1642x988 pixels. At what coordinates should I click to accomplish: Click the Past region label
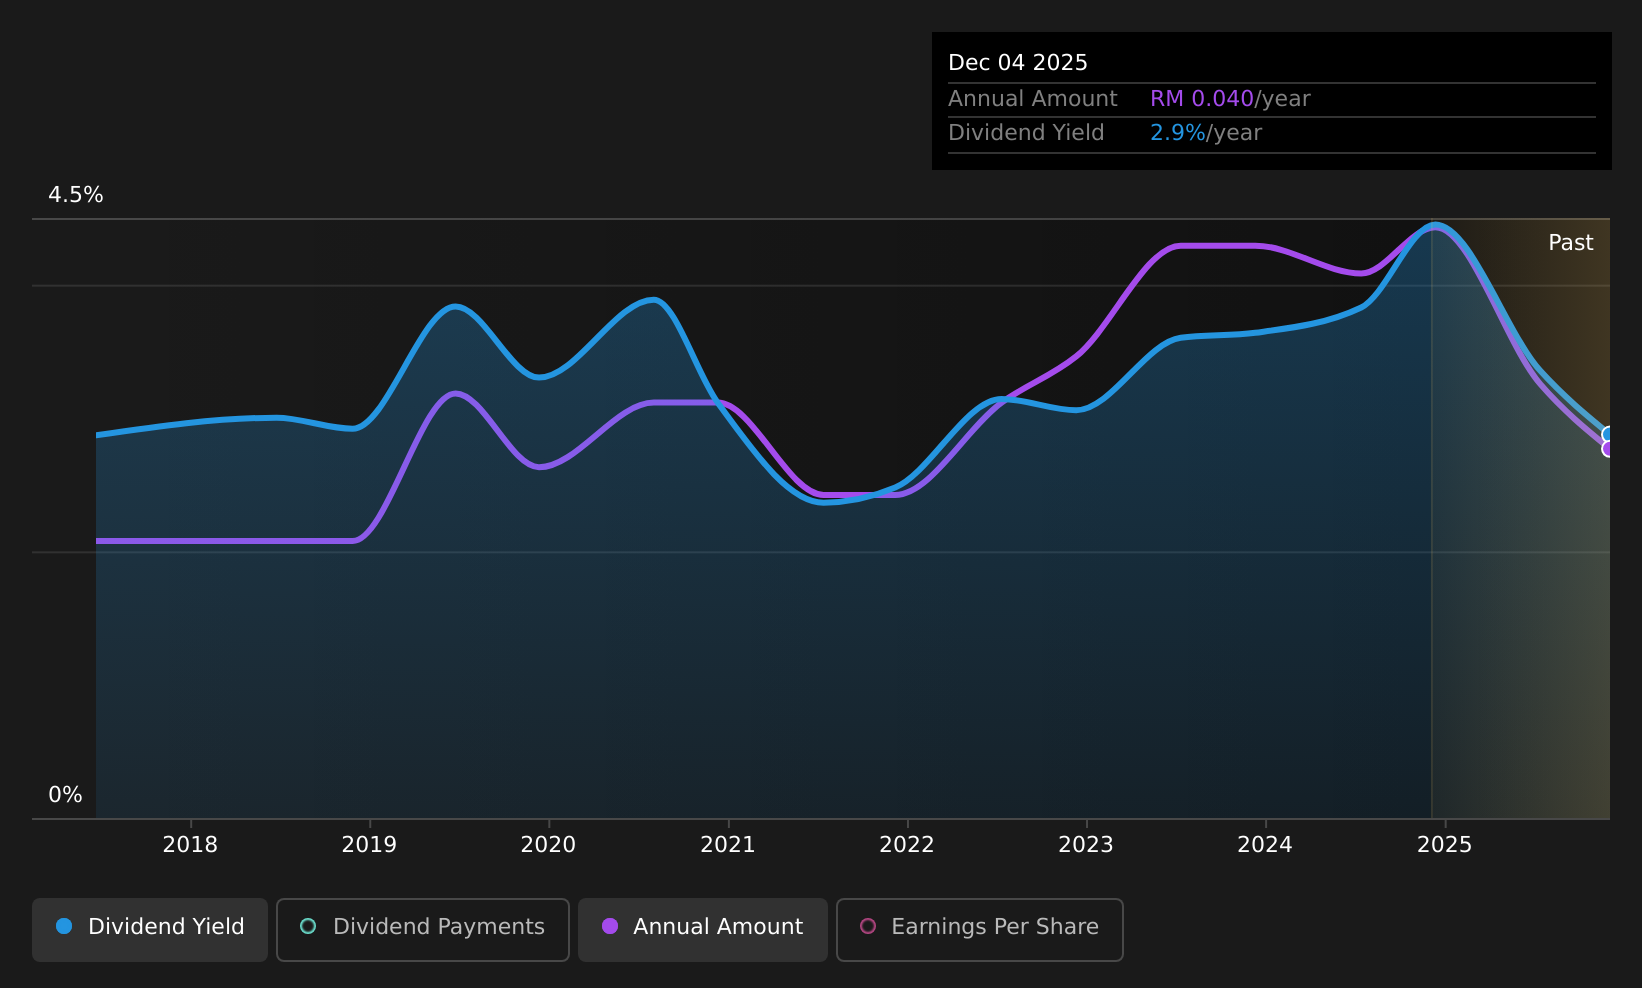(1571, 243)
